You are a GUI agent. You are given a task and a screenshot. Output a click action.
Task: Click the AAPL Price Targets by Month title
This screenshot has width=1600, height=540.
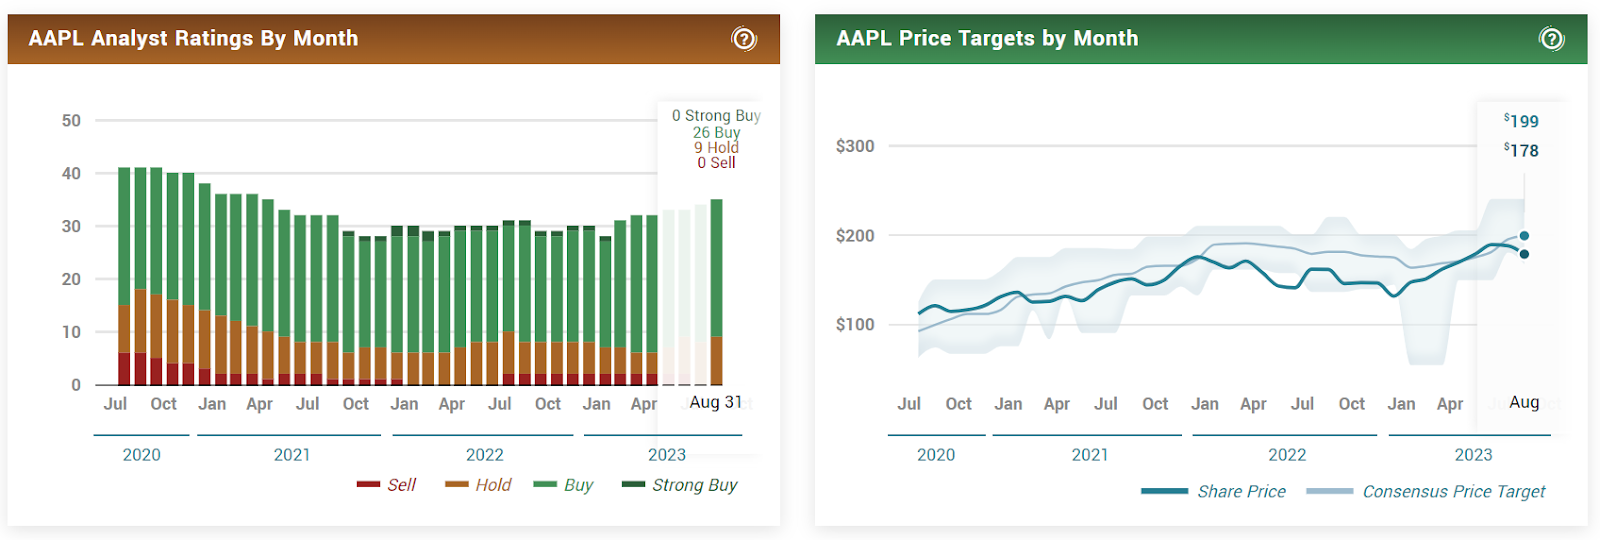tap(987, 39)
